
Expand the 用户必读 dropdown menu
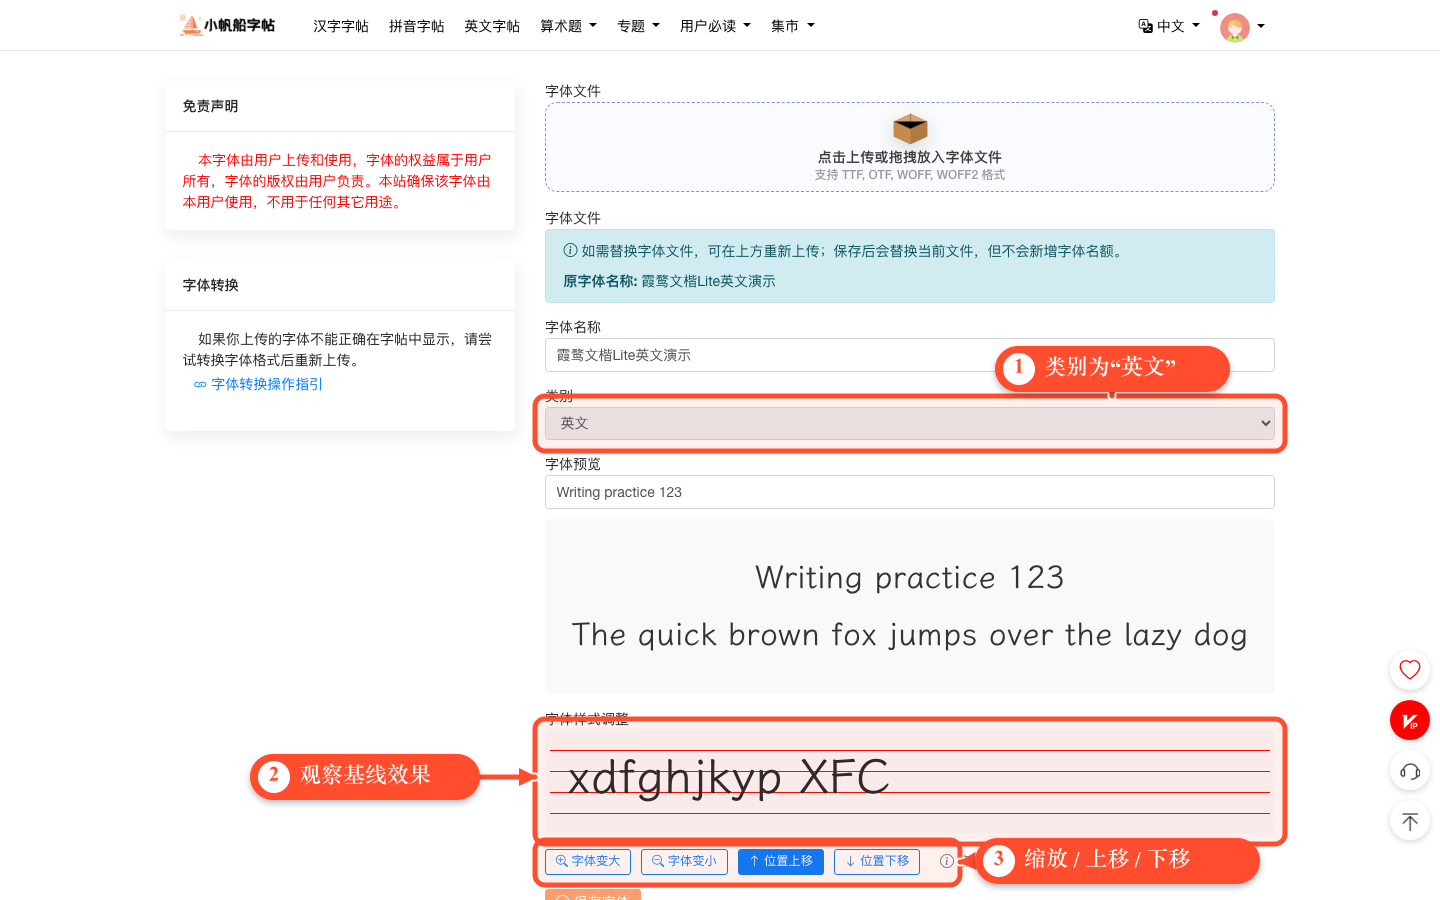click(715, 26)
